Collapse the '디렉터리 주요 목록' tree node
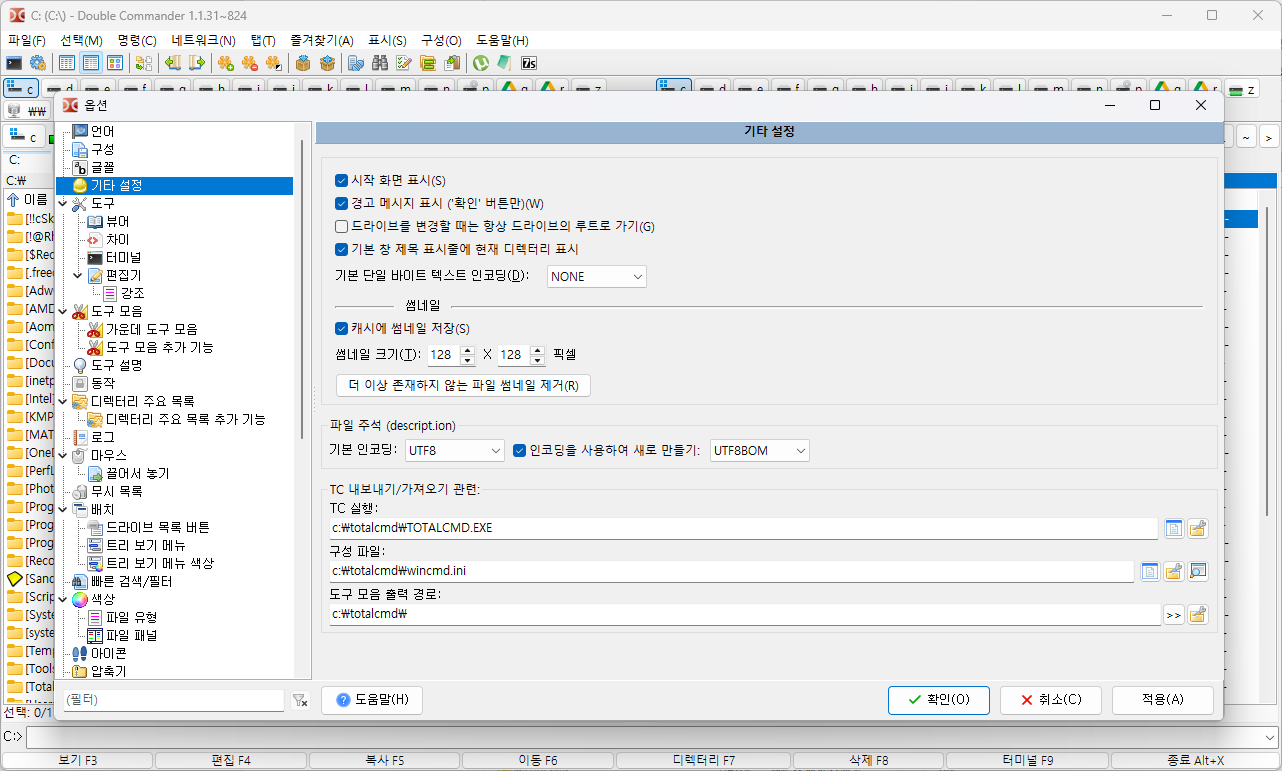This screenshot has width=1282, height=771. pyautogui.click(x=63, y=401)
